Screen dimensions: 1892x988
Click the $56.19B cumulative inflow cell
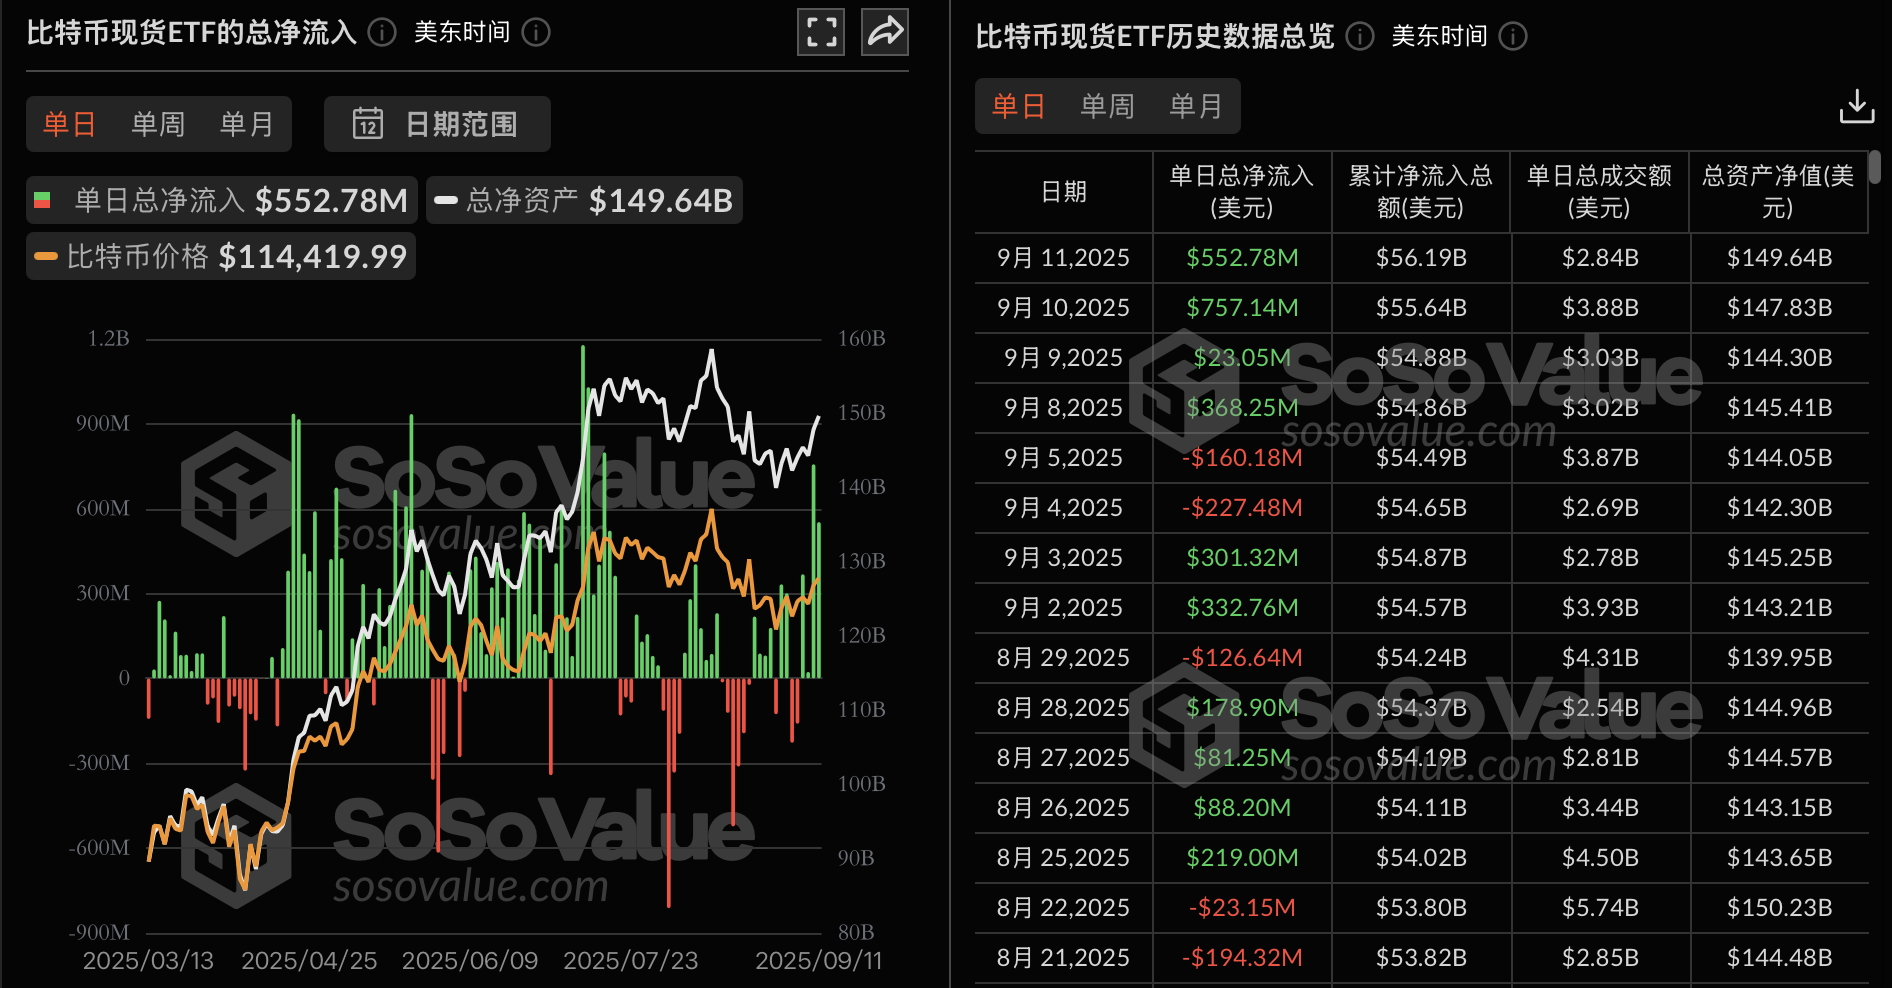pos(1421,258)
